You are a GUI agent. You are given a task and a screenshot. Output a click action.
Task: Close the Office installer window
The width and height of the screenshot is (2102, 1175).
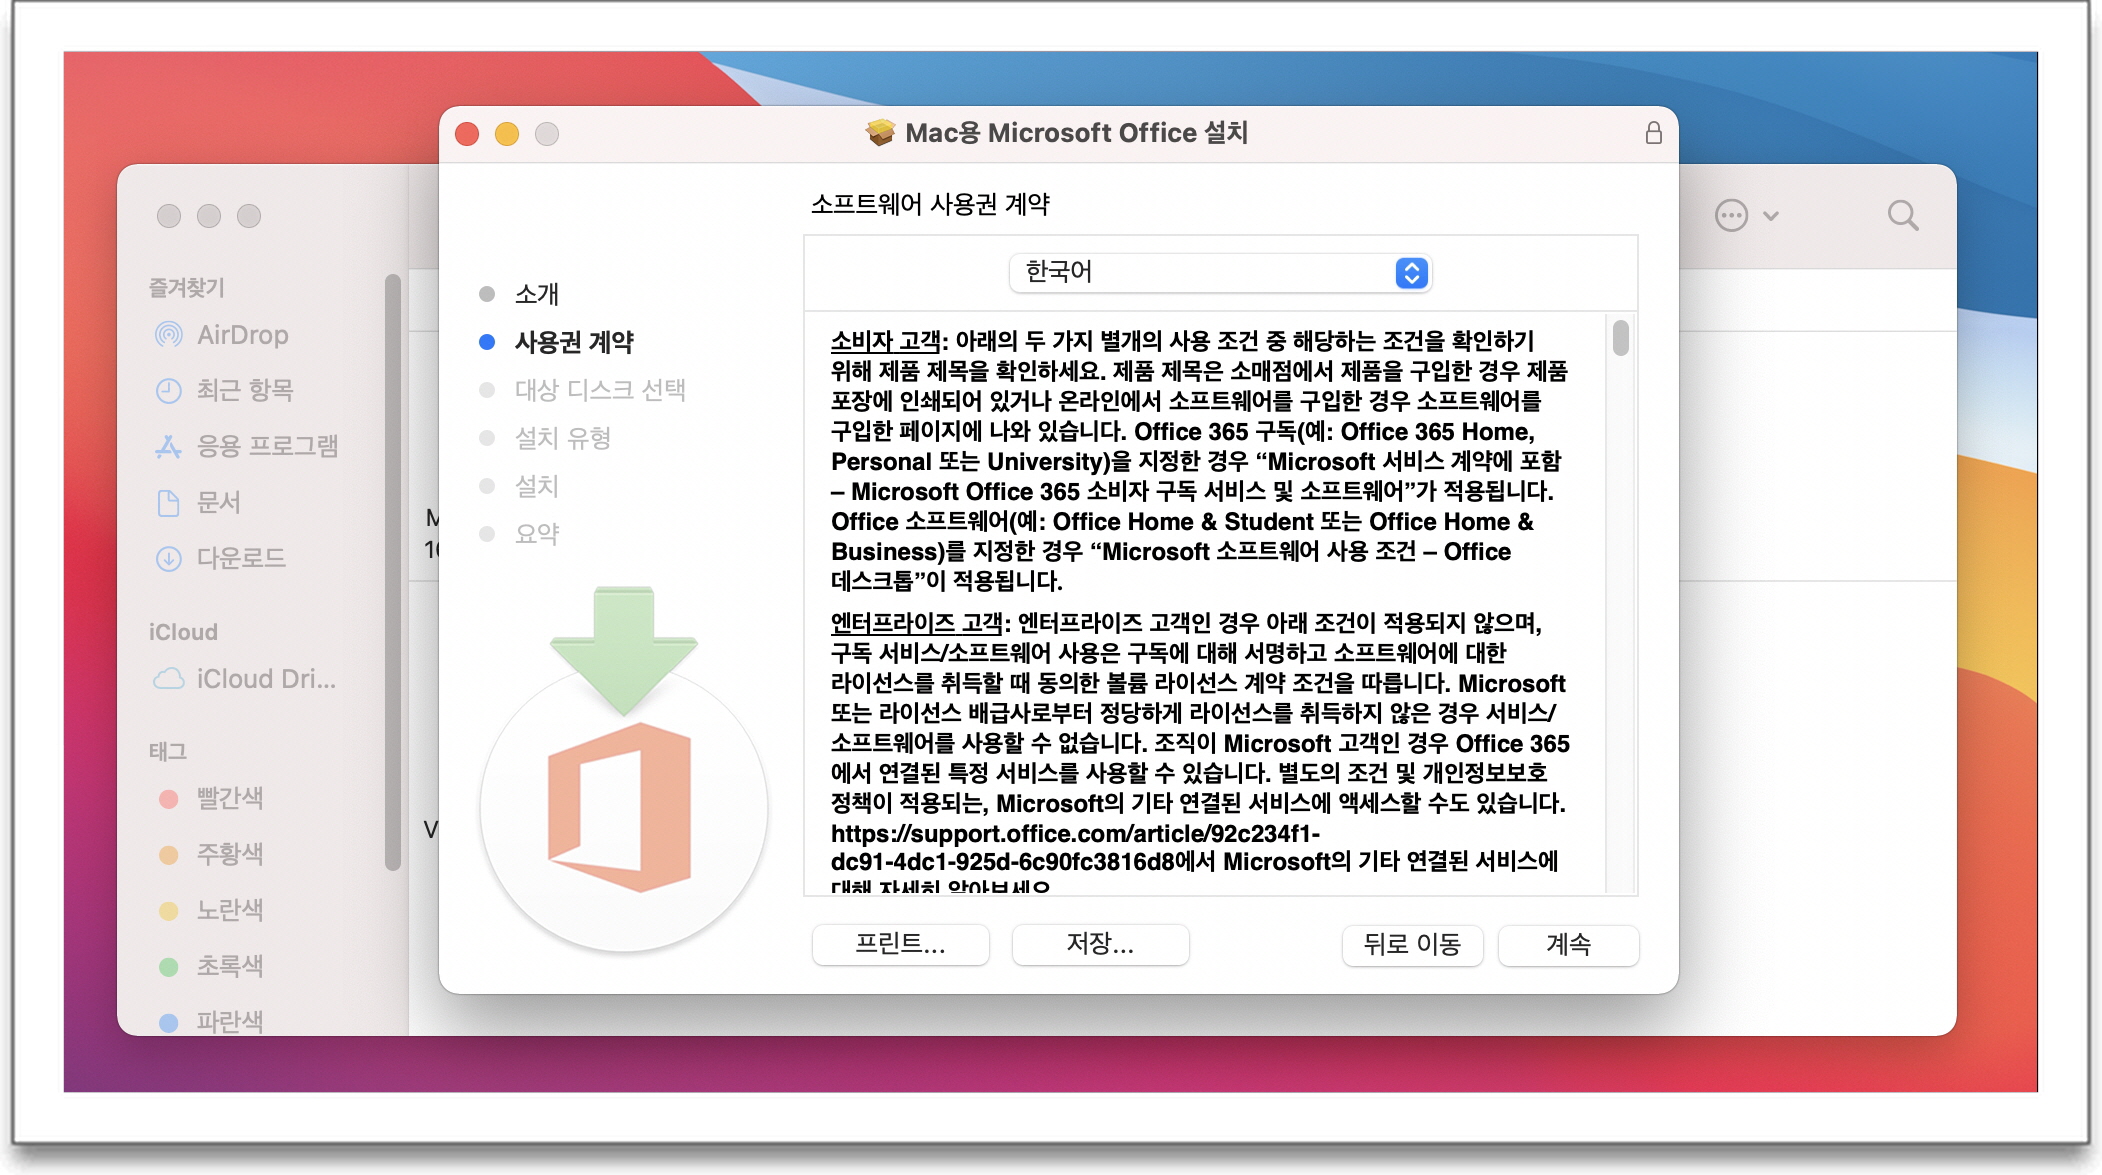[x=467, y=134]
